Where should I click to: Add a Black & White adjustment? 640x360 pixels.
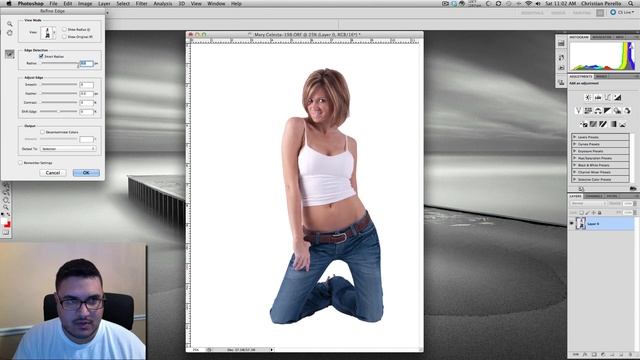click(x=608, y=111)
